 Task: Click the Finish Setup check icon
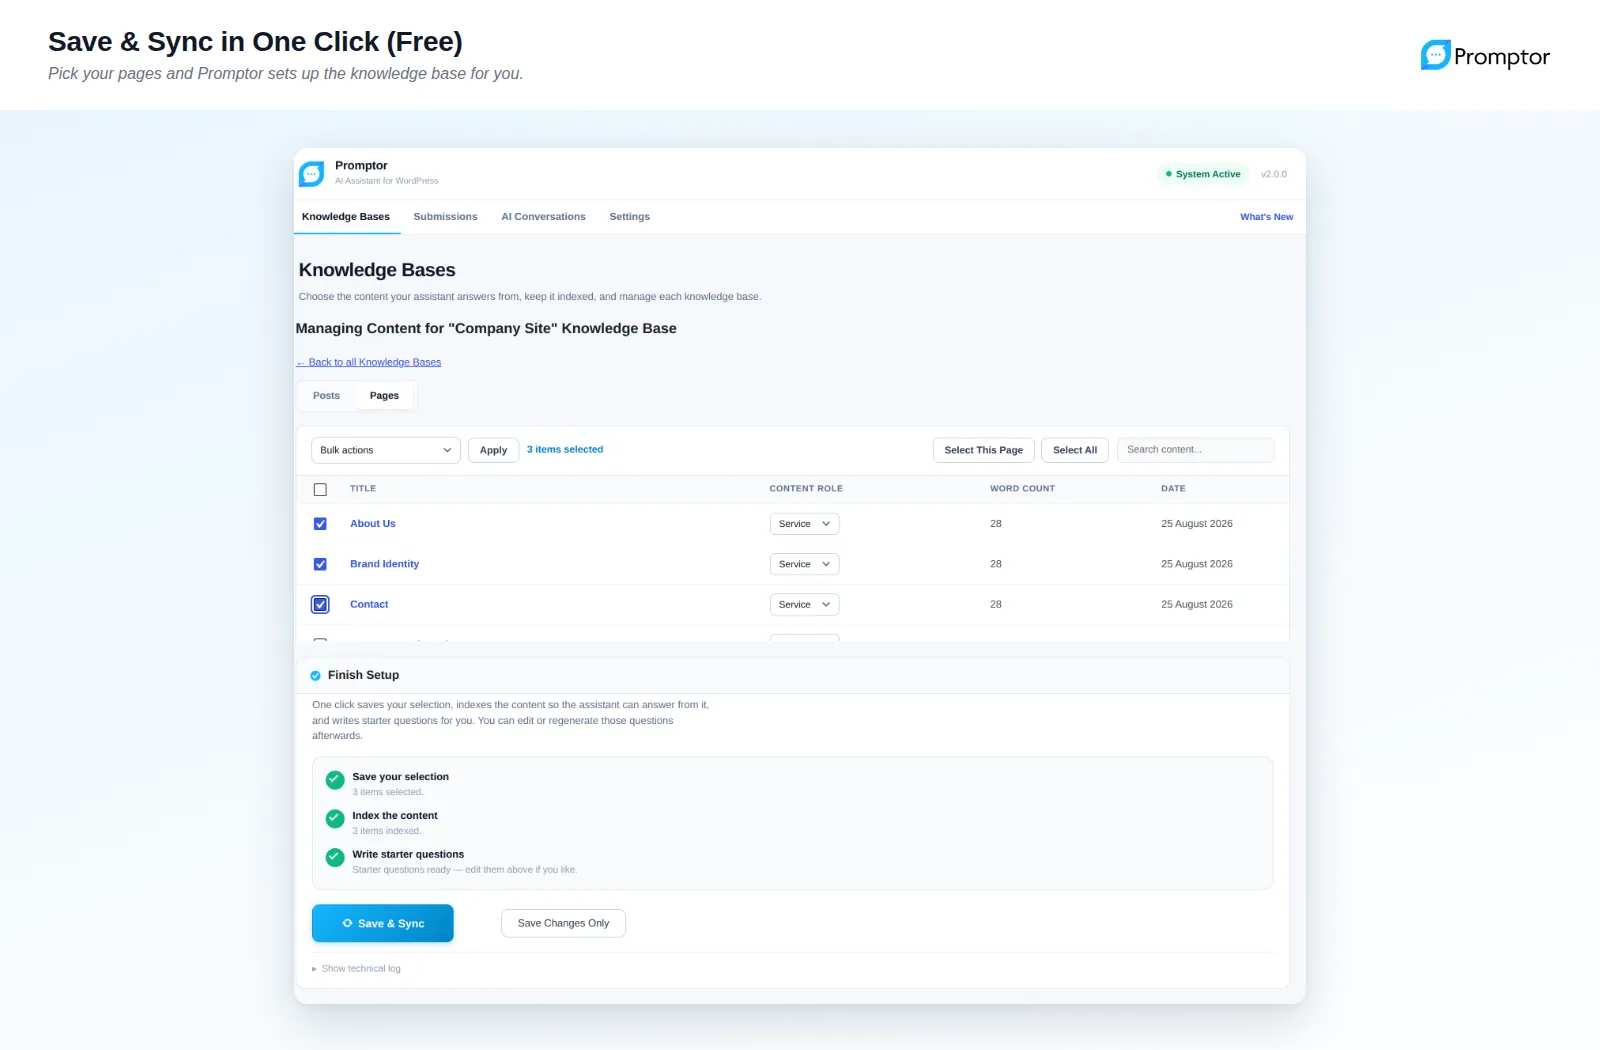(x=316, y=676)
